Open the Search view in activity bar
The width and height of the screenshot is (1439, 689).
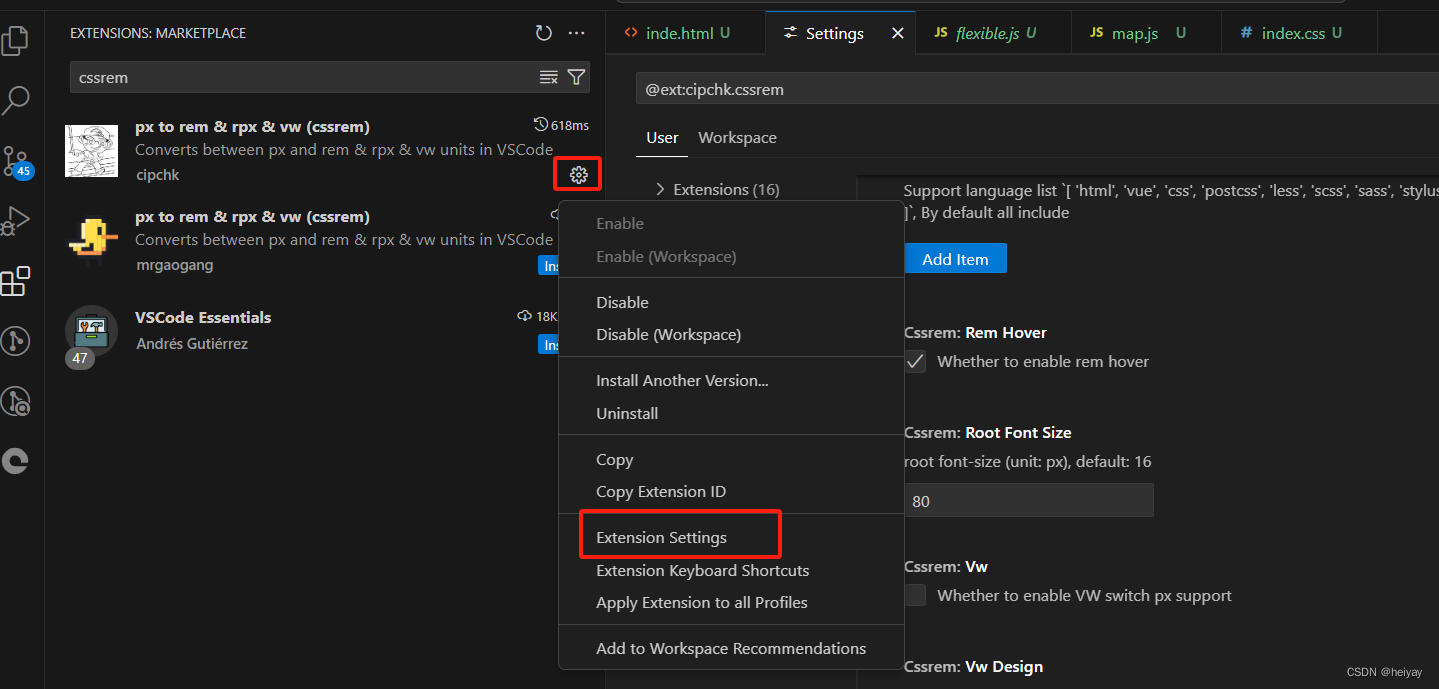pyautogui.click(x=16, y=100)
